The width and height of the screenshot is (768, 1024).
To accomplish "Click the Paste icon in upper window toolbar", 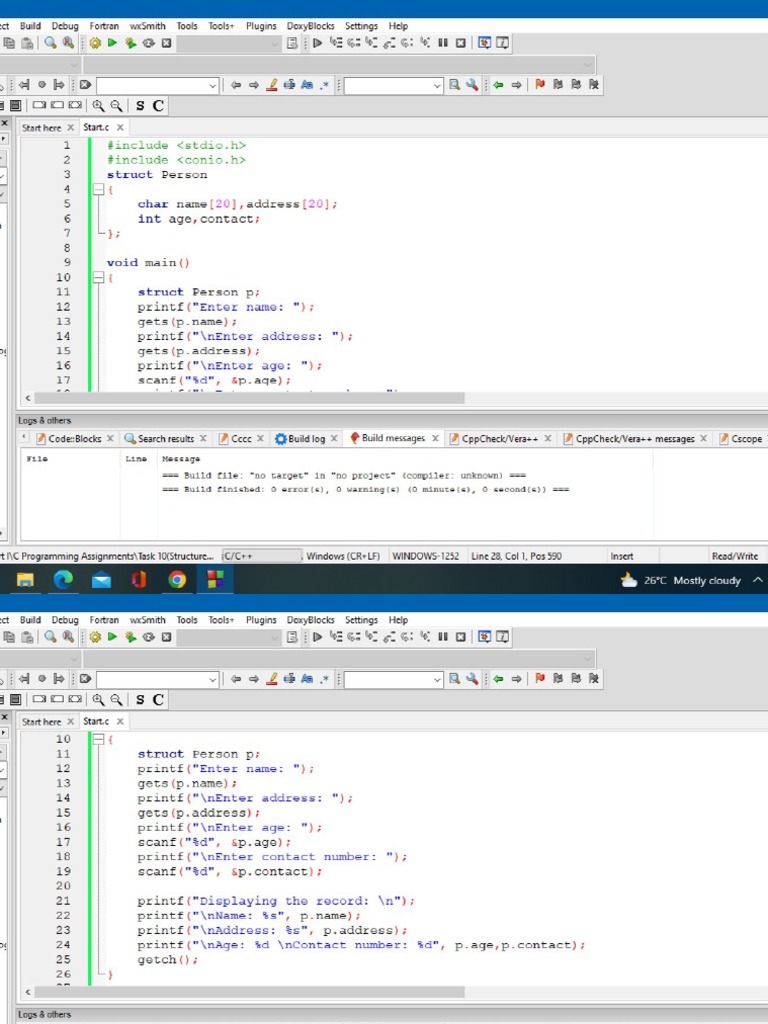I will tap(27, 43).
